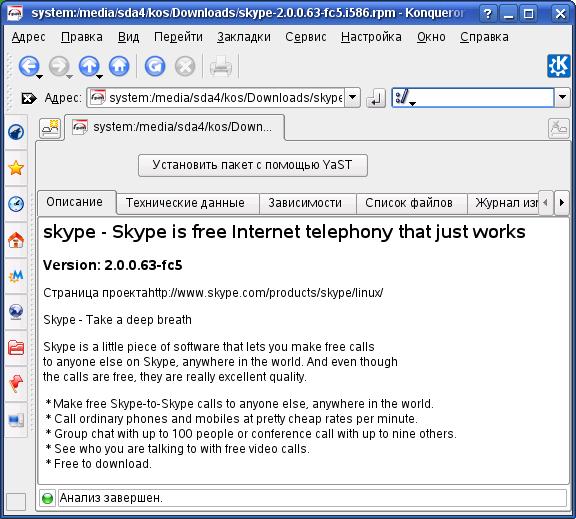Click the What's This help button in title bar
This screenshot has width=576, height=519.
(487, 14)
